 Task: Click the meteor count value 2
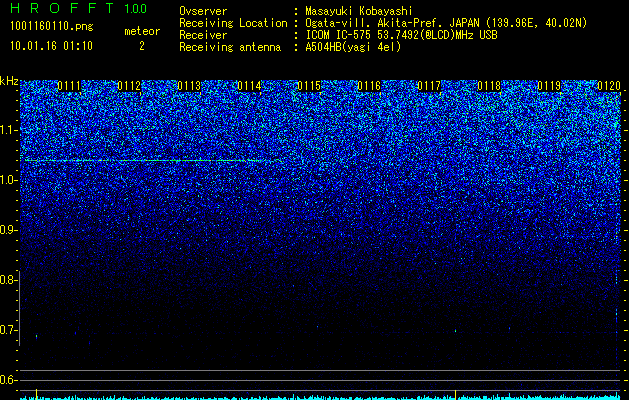coord(142,46)
